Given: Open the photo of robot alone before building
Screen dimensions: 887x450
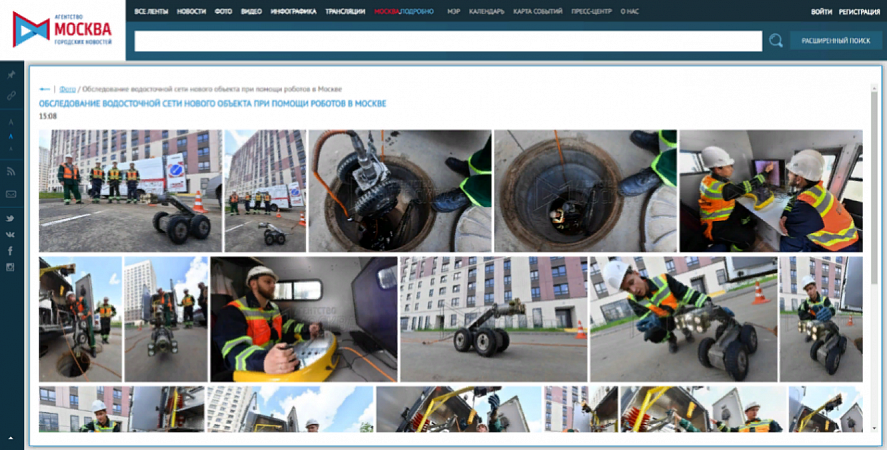Looking at the screenshot, I should click(494, 319).
